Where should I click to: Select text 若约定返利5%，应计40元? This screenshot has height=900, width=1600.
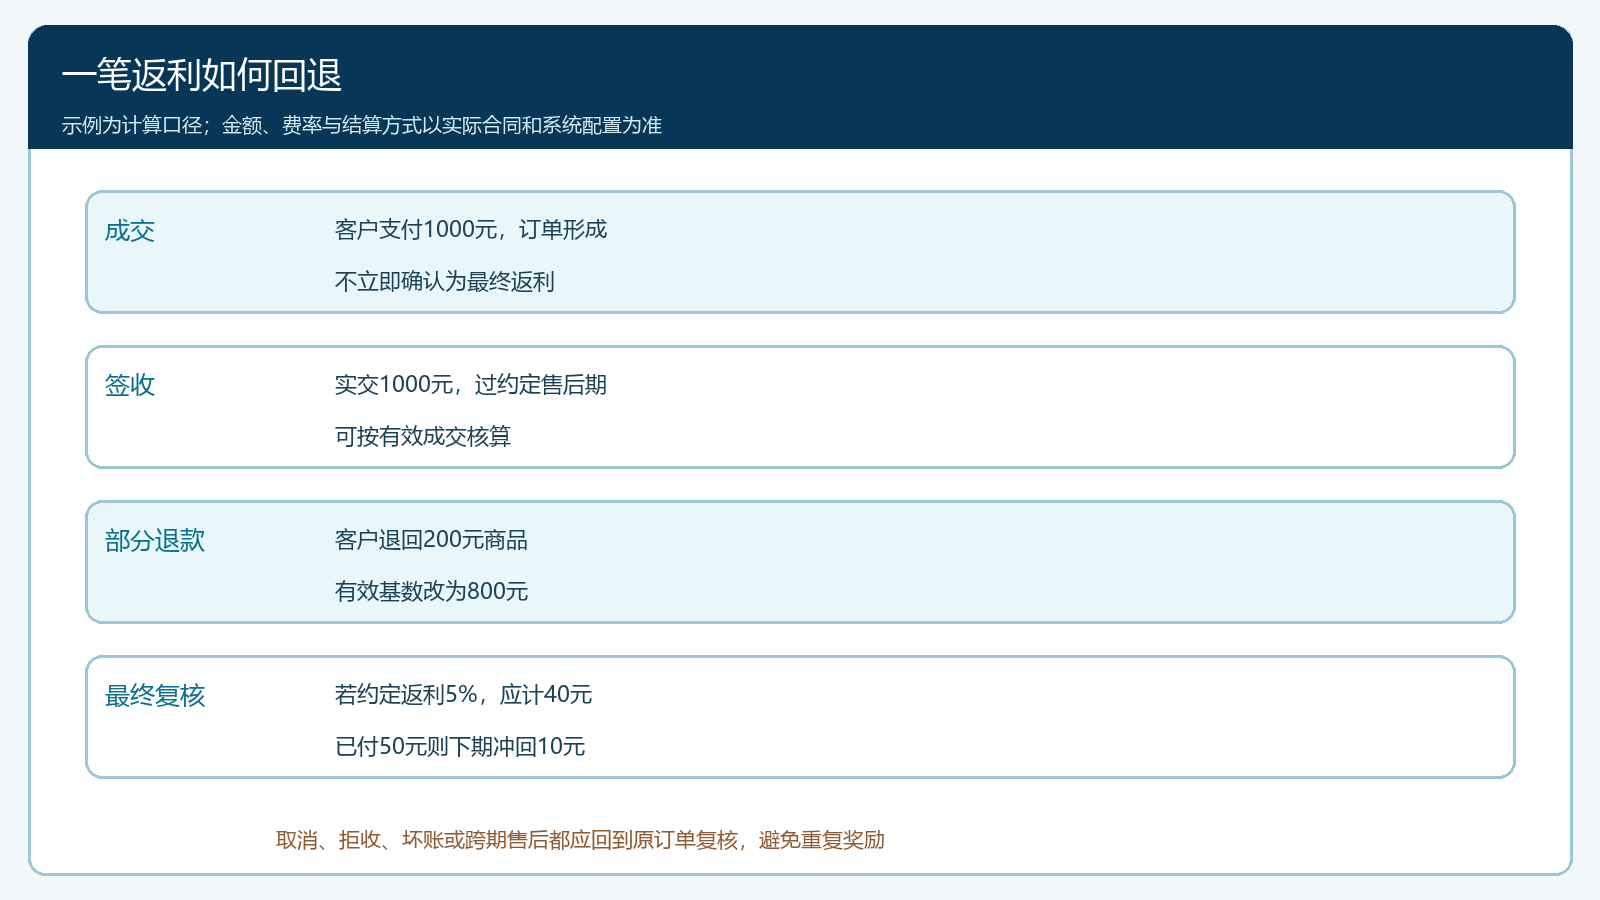tap(464, 694)
